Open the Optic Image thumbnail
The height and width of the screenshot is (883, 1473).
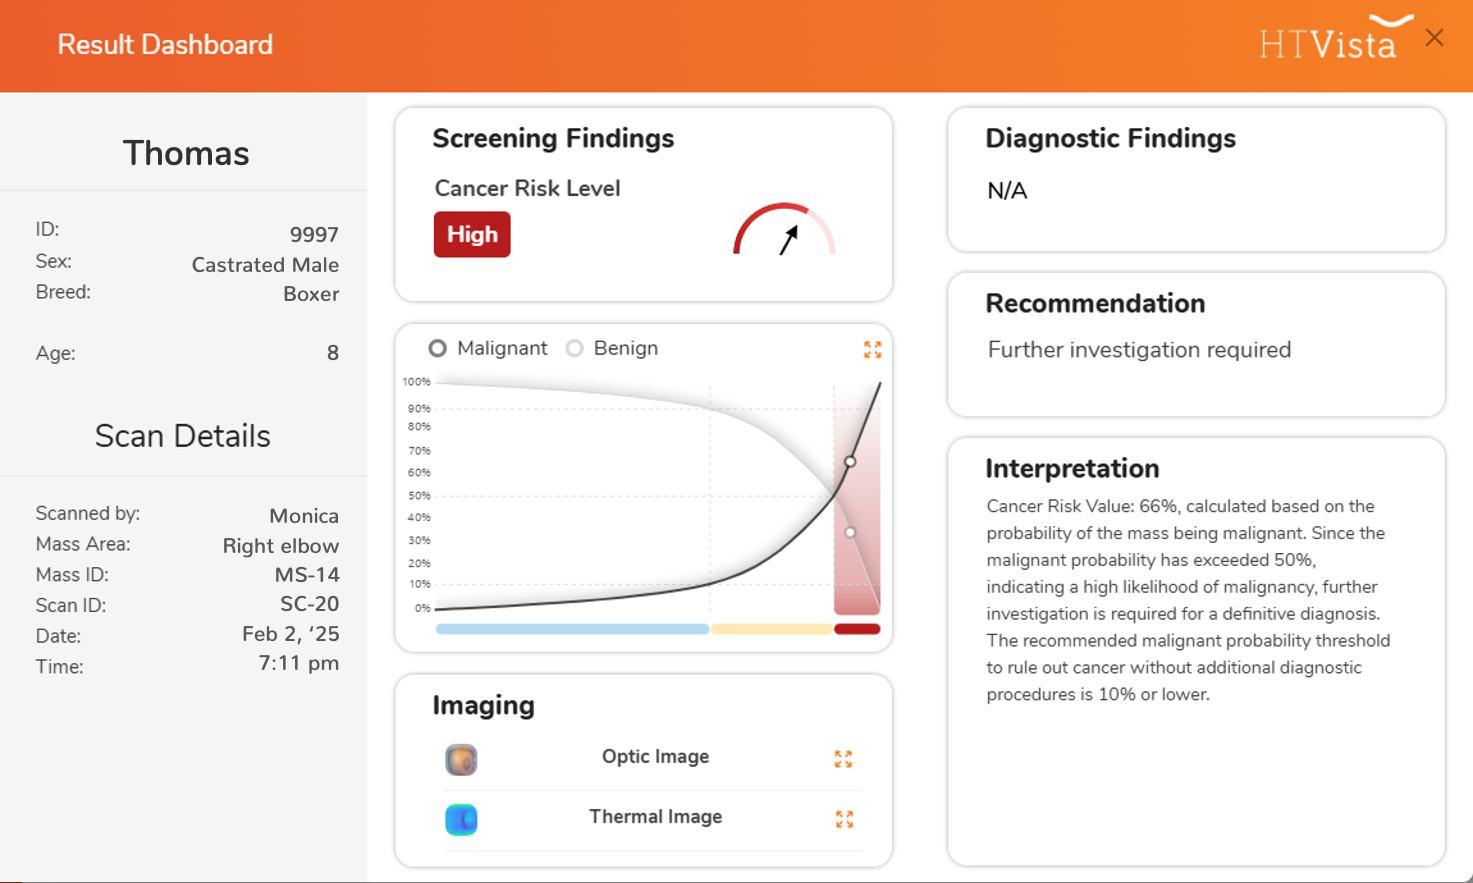[461, 760]
